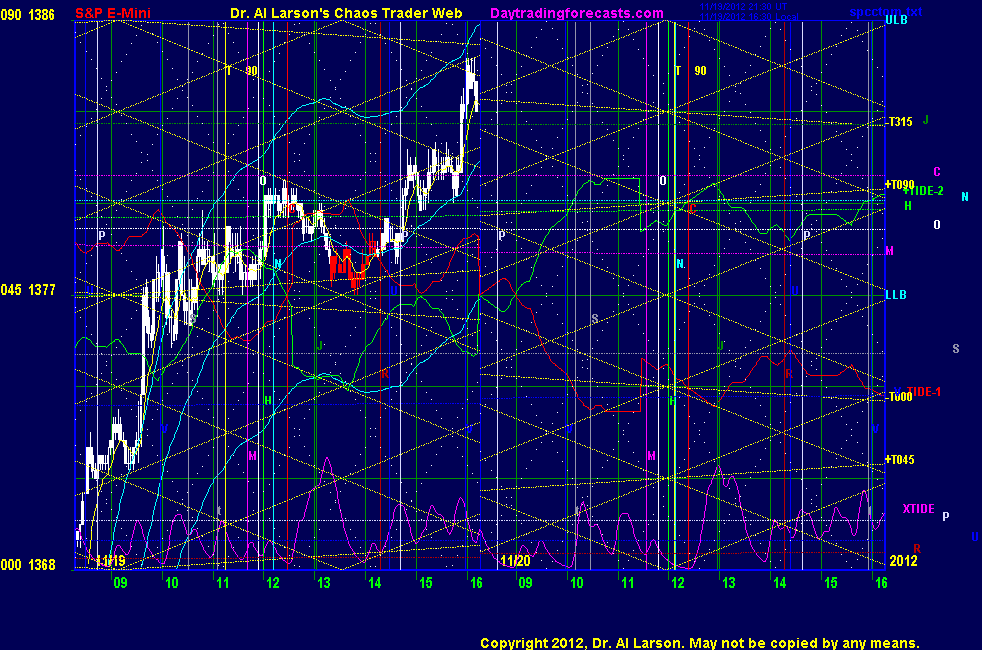Click the white P beside the XTIDE label
The width and height of the screenshot is (982, 650).
coord(946,517)
